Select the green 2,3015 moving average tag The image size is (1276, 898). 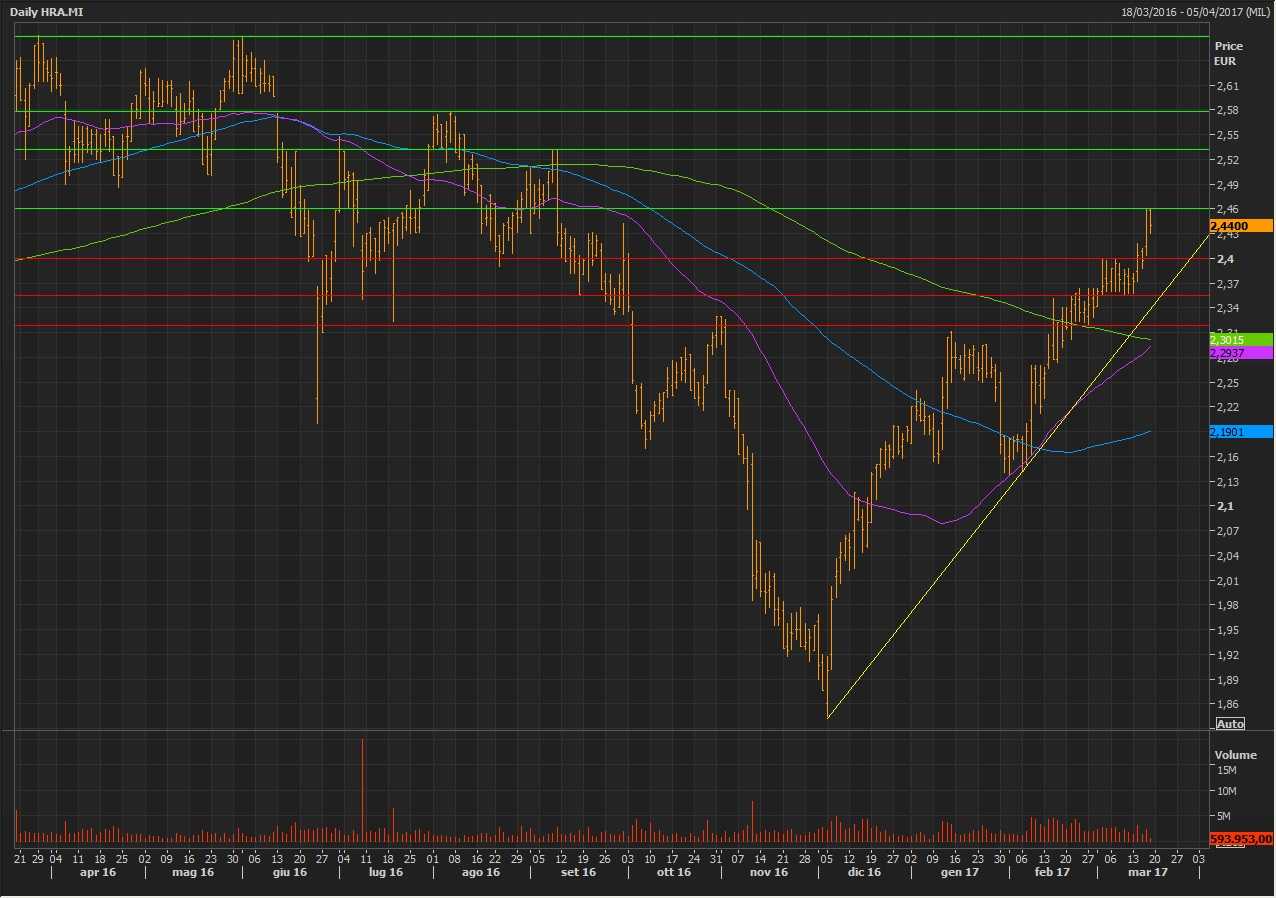1240,340
